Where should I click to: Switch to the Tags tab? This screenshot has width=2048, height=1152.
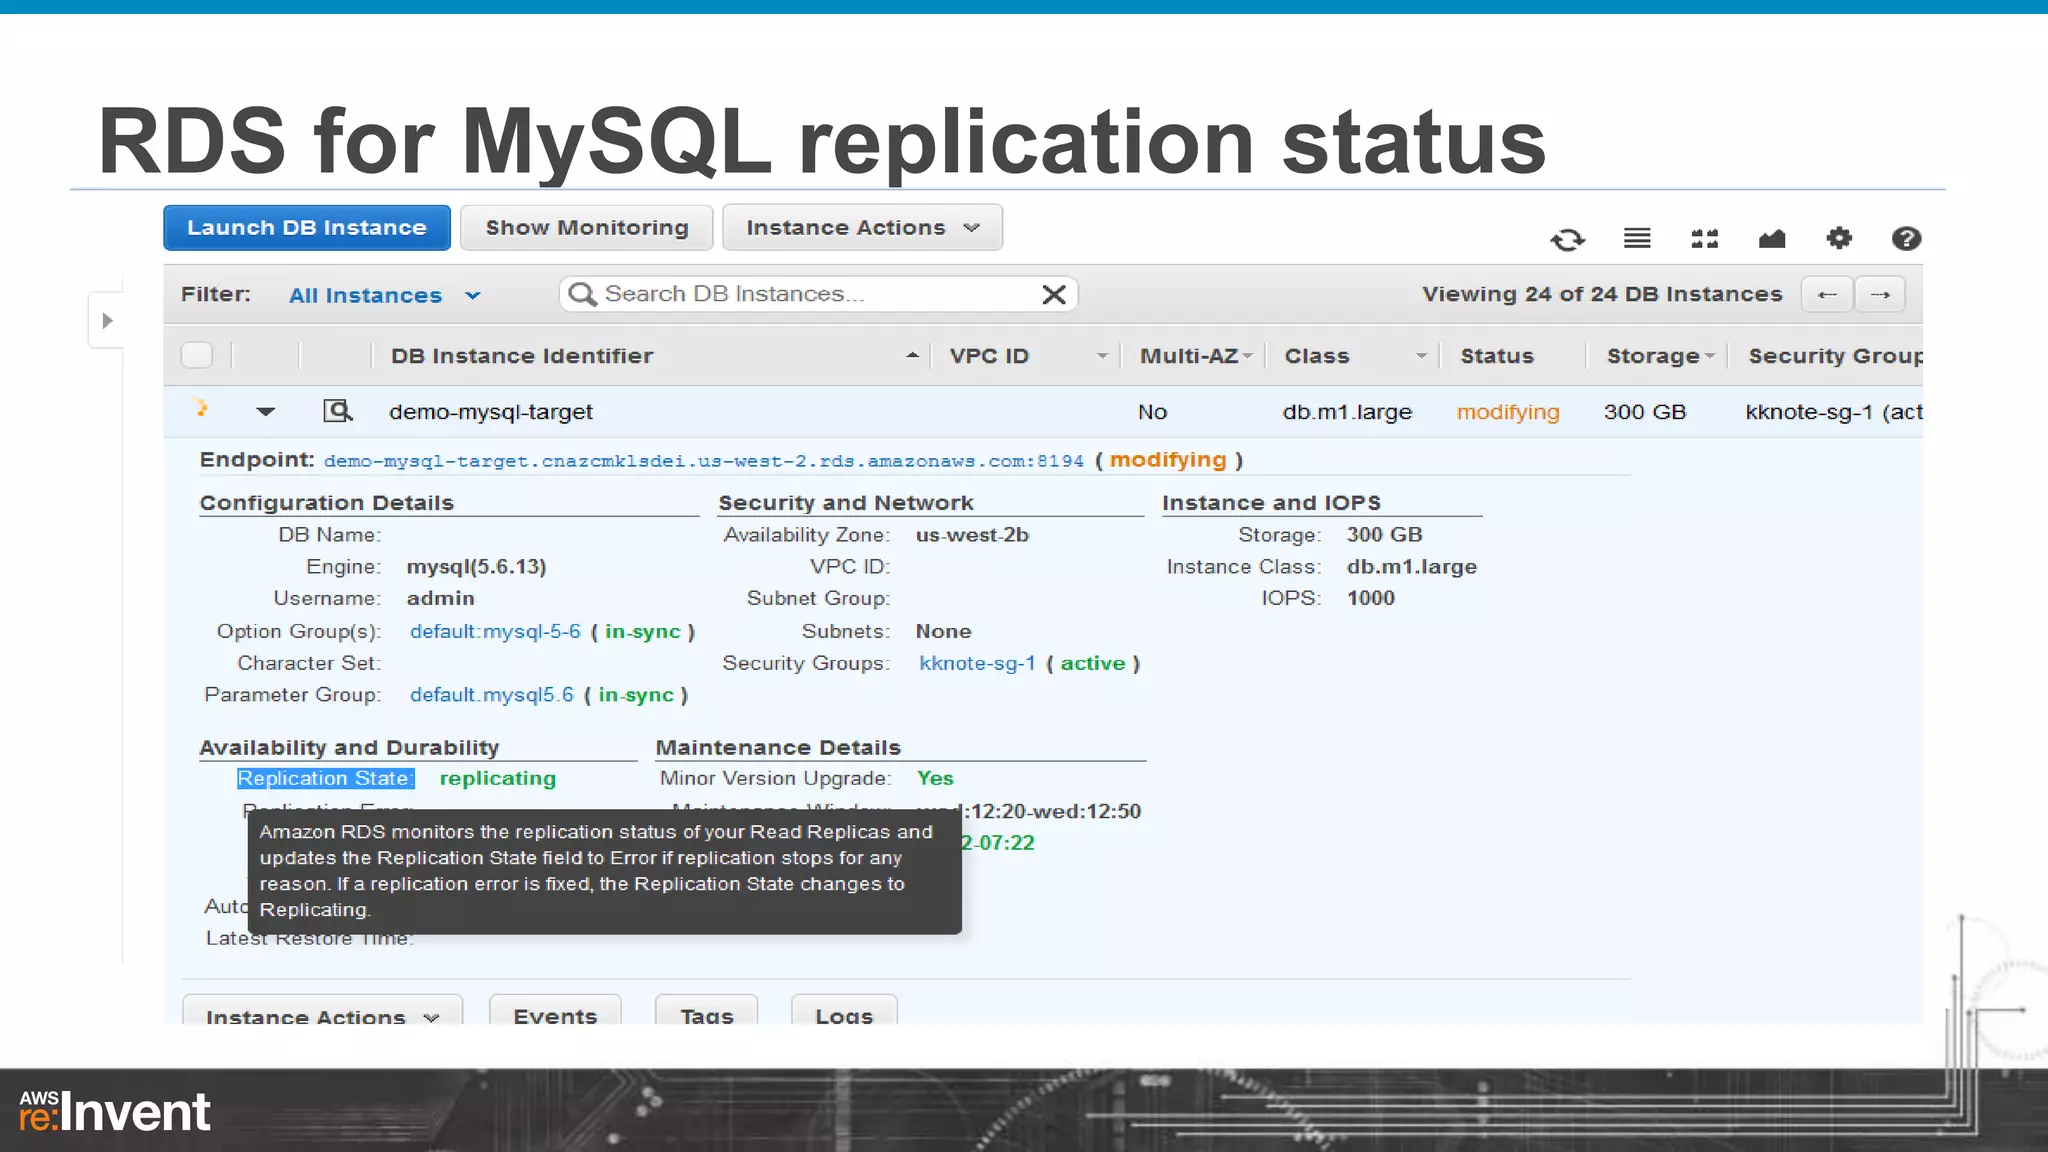(707, 1010)
